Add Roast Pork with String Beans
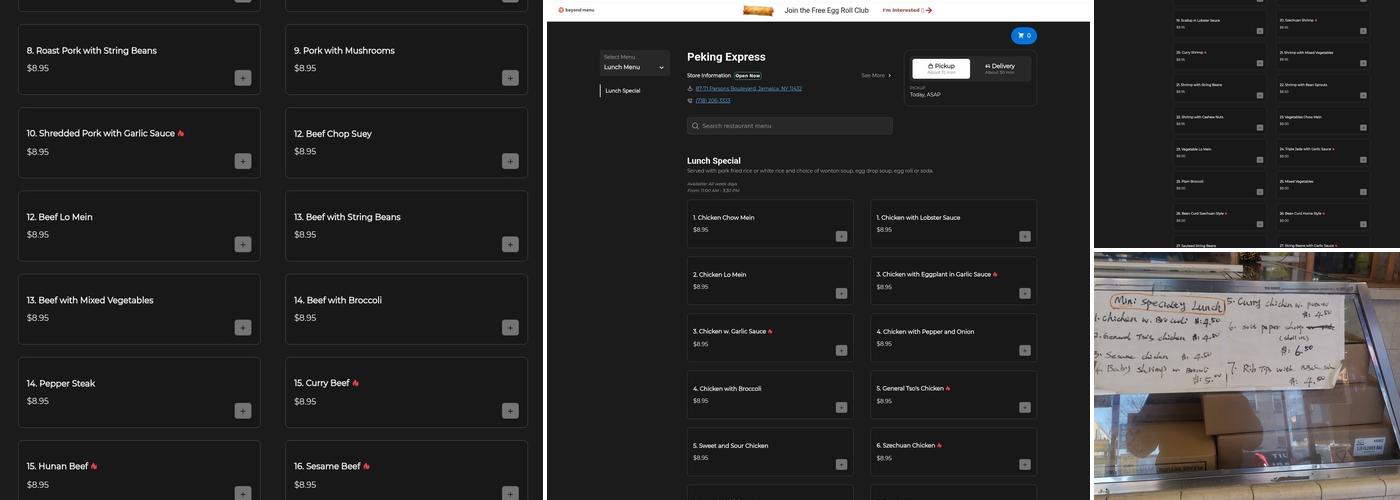Screen dimensions: 1400x500 coord(243,78)
